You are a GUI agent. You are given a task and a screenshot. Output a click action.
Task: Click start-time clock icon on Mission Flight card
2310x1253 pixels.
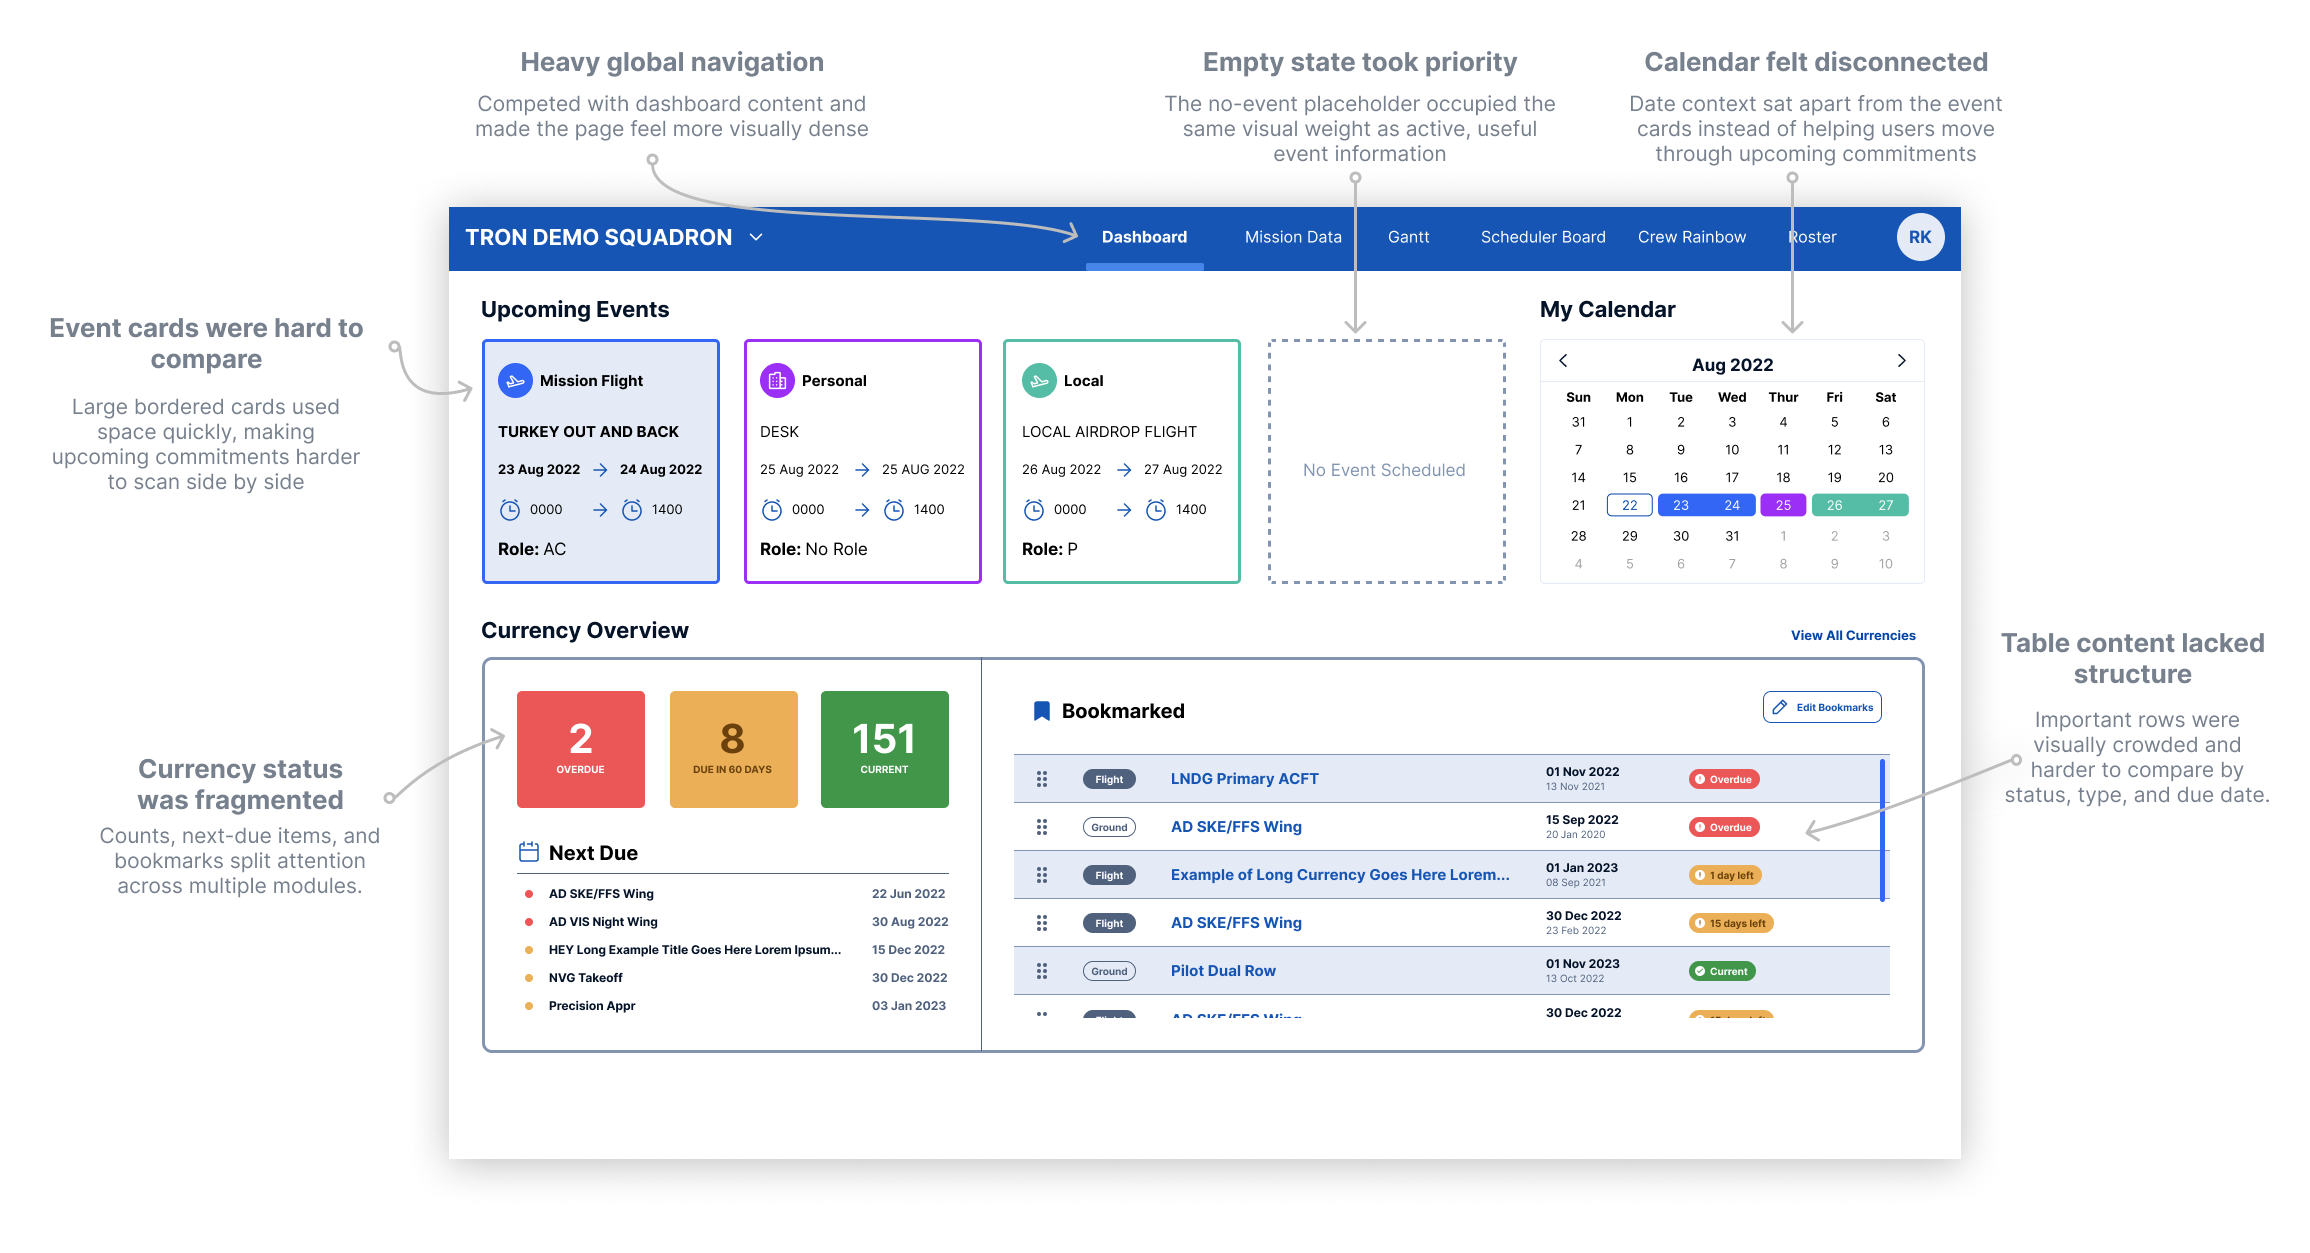point(510,510)
